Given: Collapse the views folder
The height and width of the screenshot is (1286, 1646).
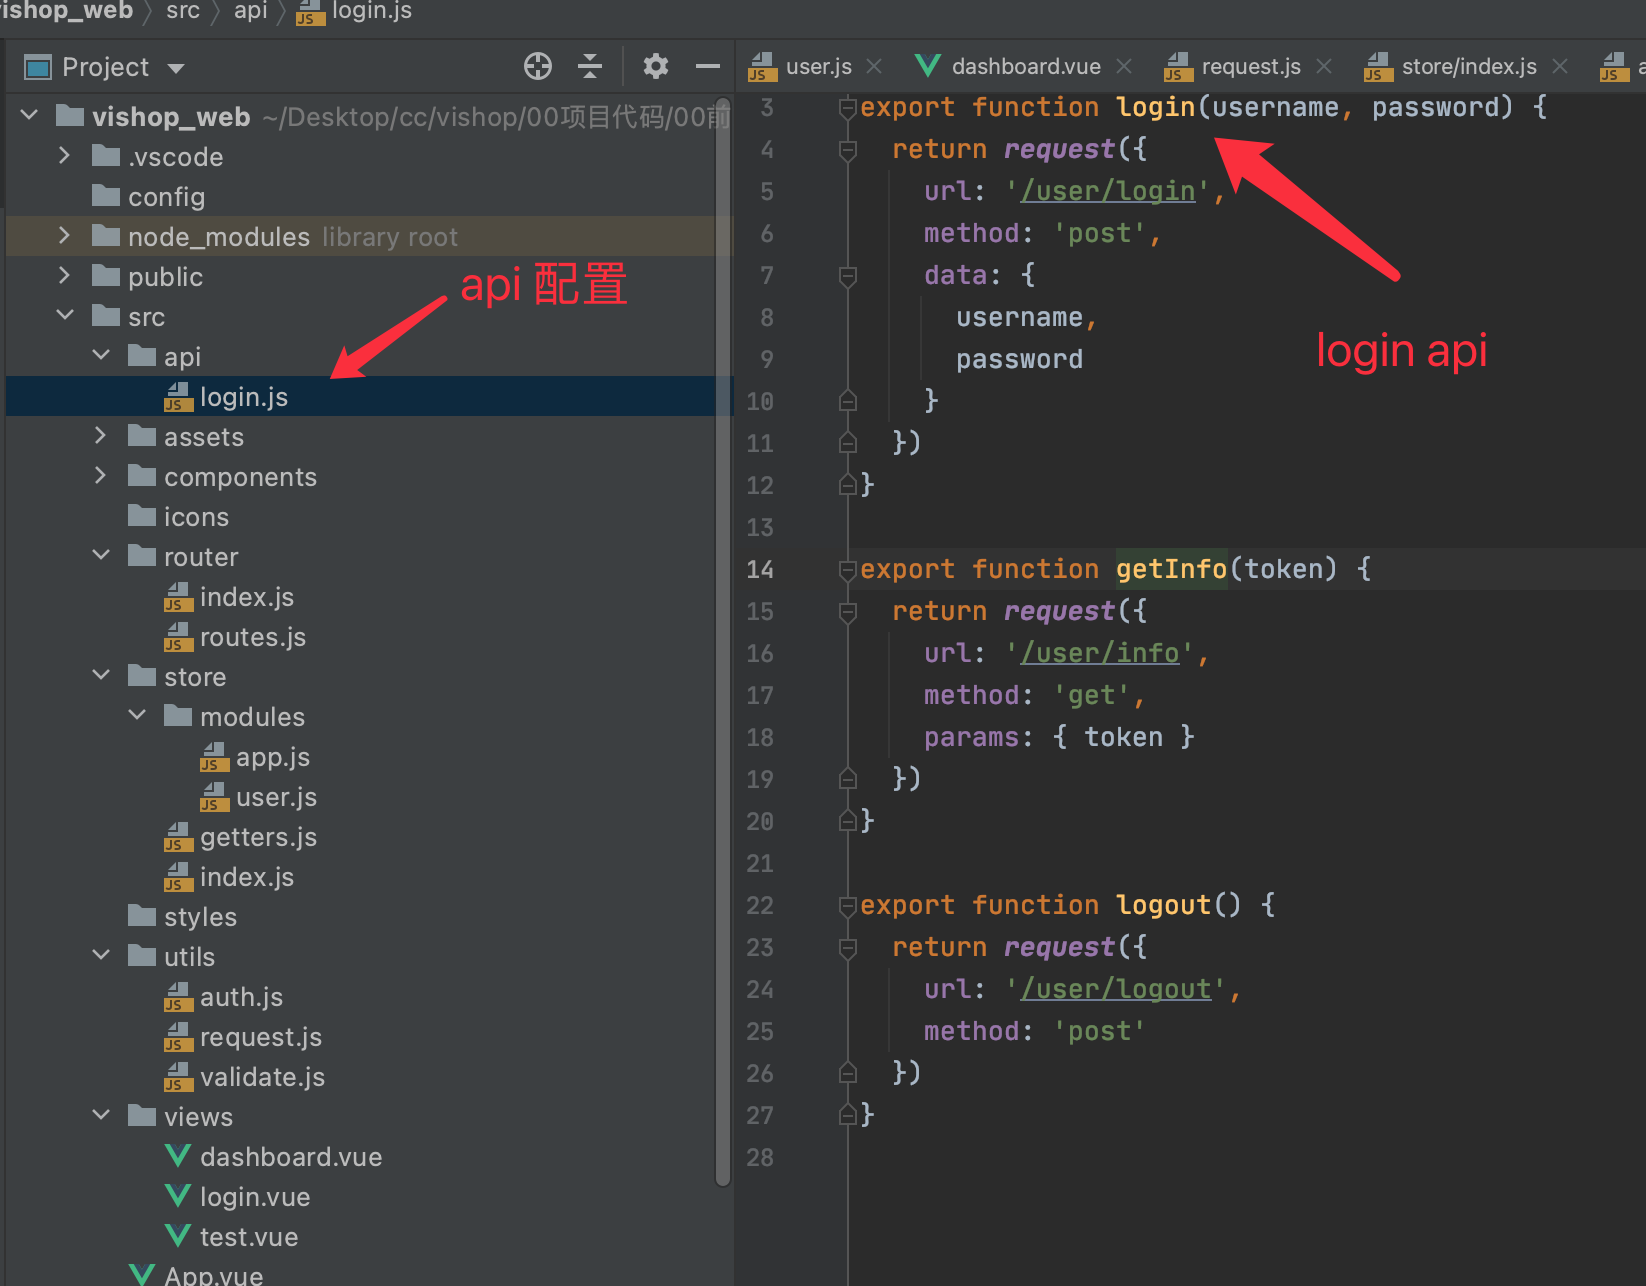Looking at the screenshot, I should [x=101, y=1116].
